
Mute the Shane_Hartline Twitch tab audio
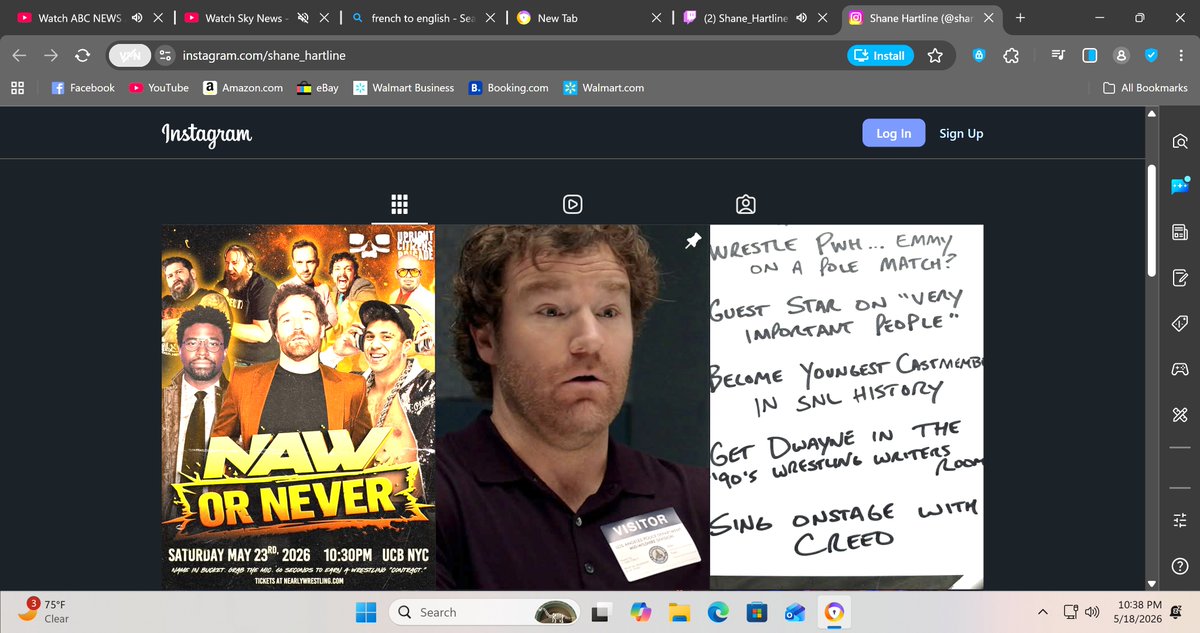pos(802,18)
